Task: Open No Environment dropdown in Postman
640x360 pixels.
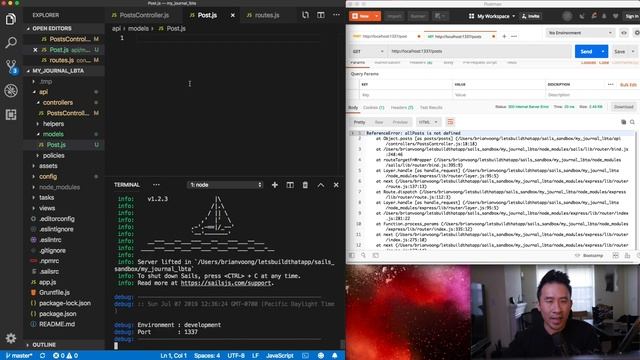Action: point(580,33)
